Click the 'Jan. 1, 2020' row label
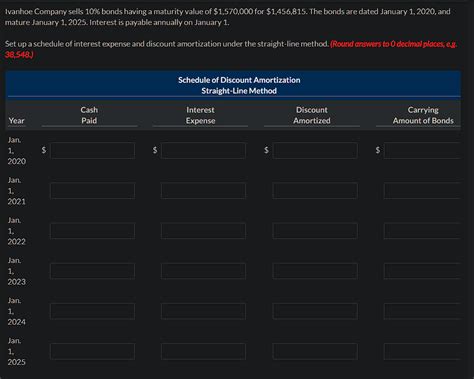 click(17, 150)
